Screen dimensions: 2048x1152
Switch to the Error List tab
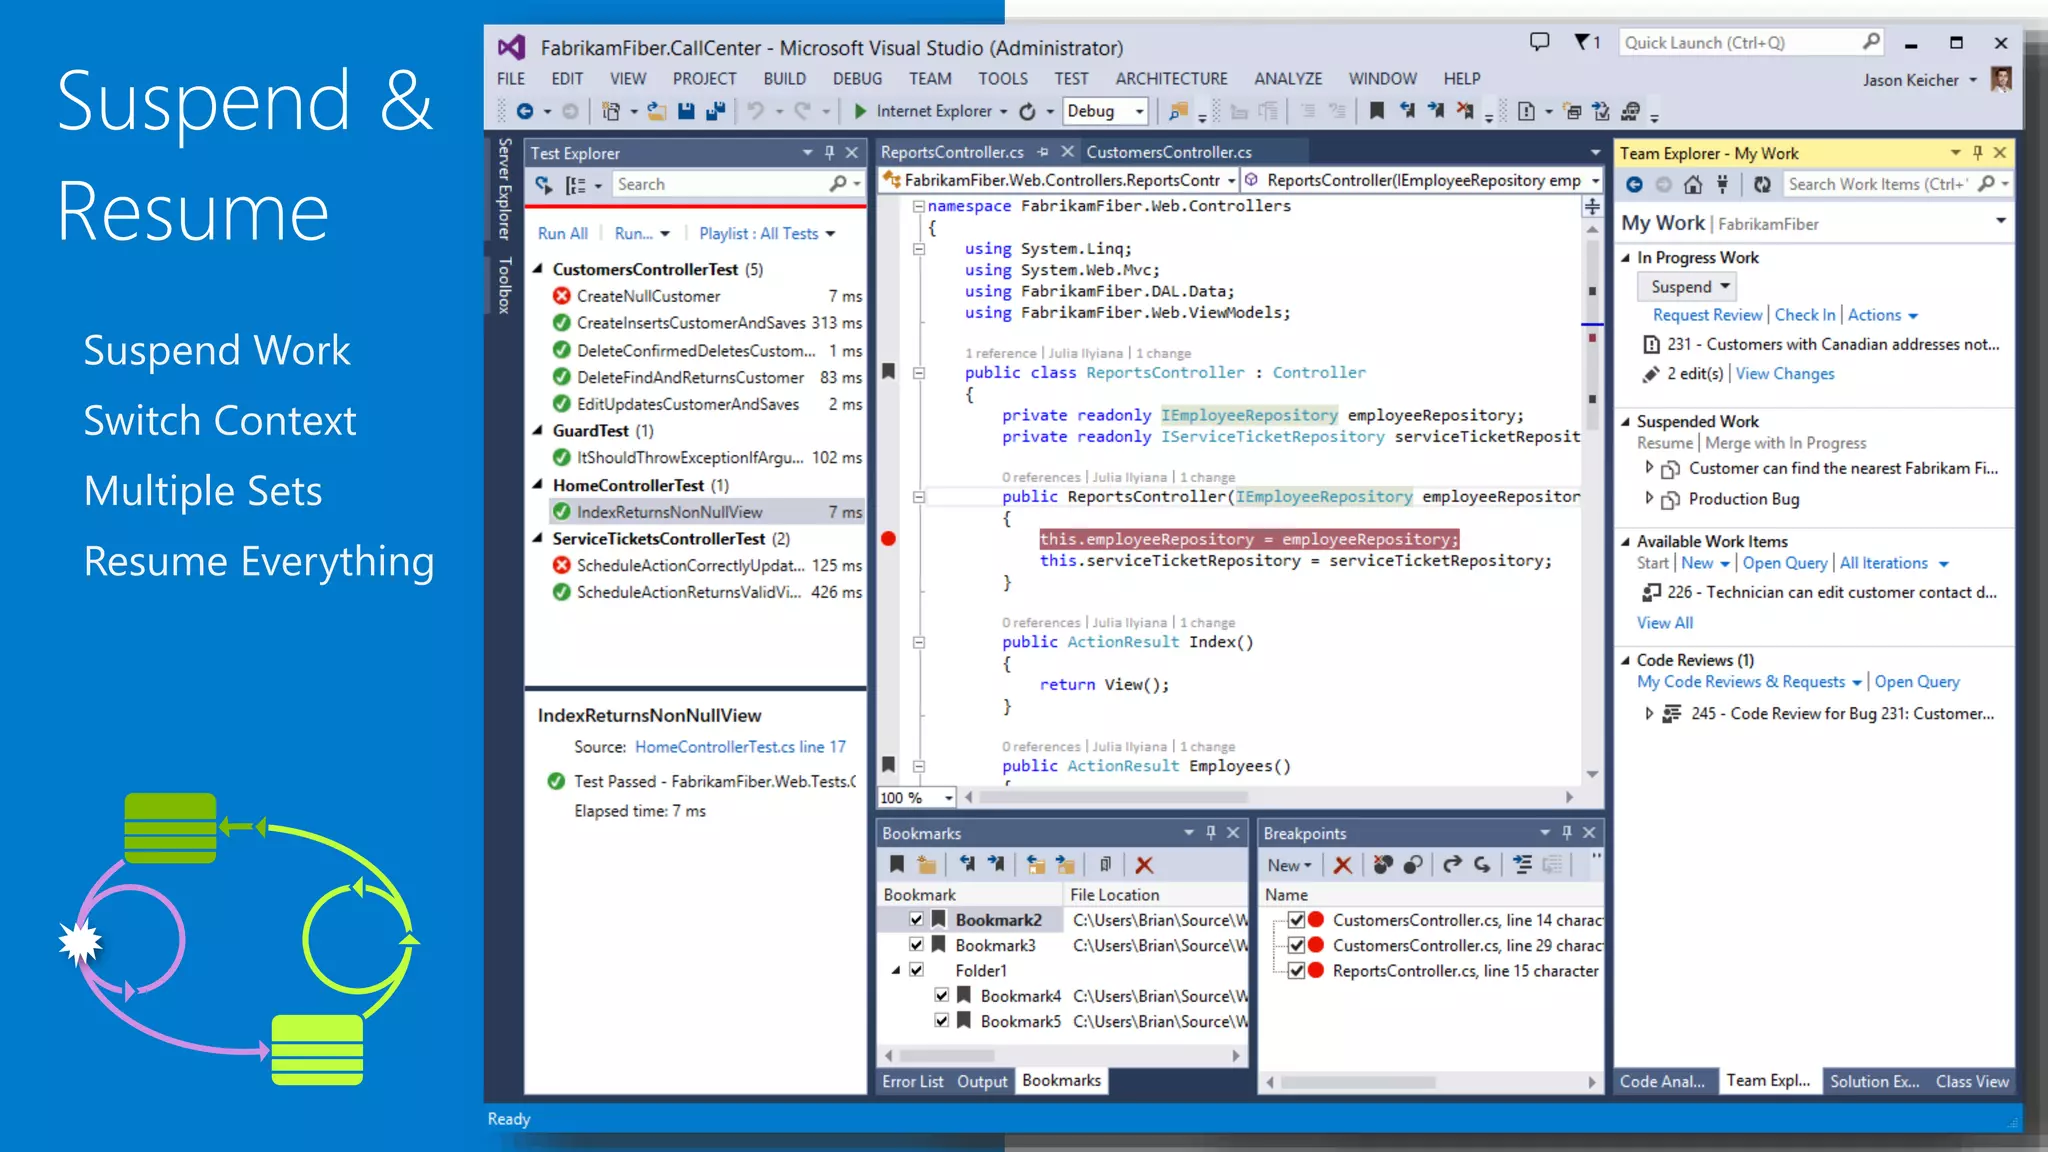912,1081
